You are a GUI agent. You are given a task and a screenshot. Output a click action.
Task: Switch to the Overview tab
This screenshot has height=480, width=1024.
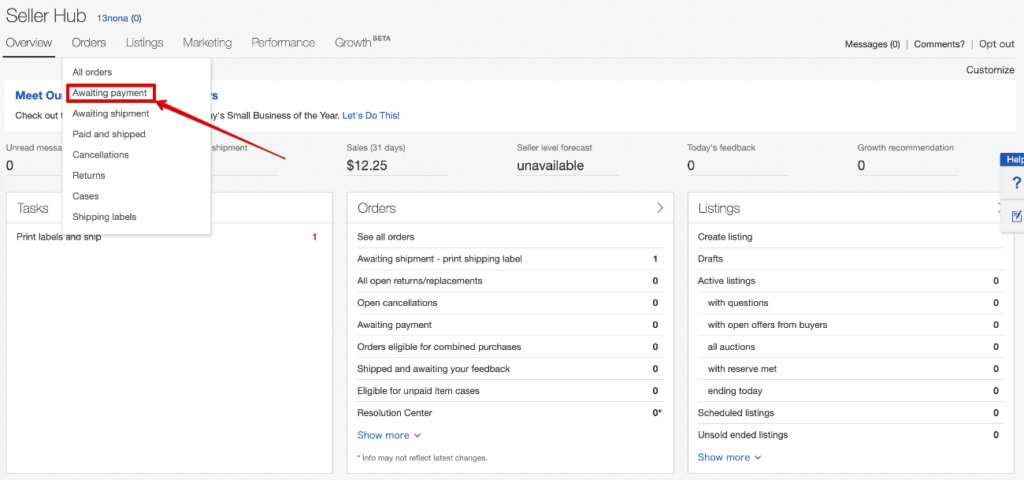tap(28, 42)
